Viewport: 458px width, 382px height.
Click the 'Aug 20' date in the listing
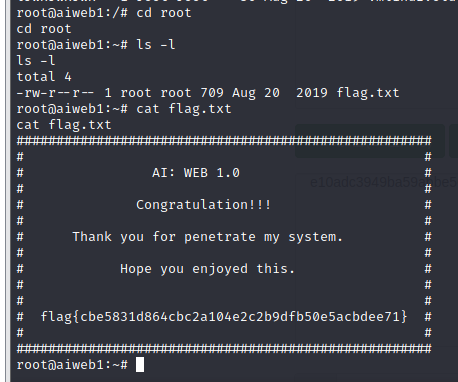(256, 93)
